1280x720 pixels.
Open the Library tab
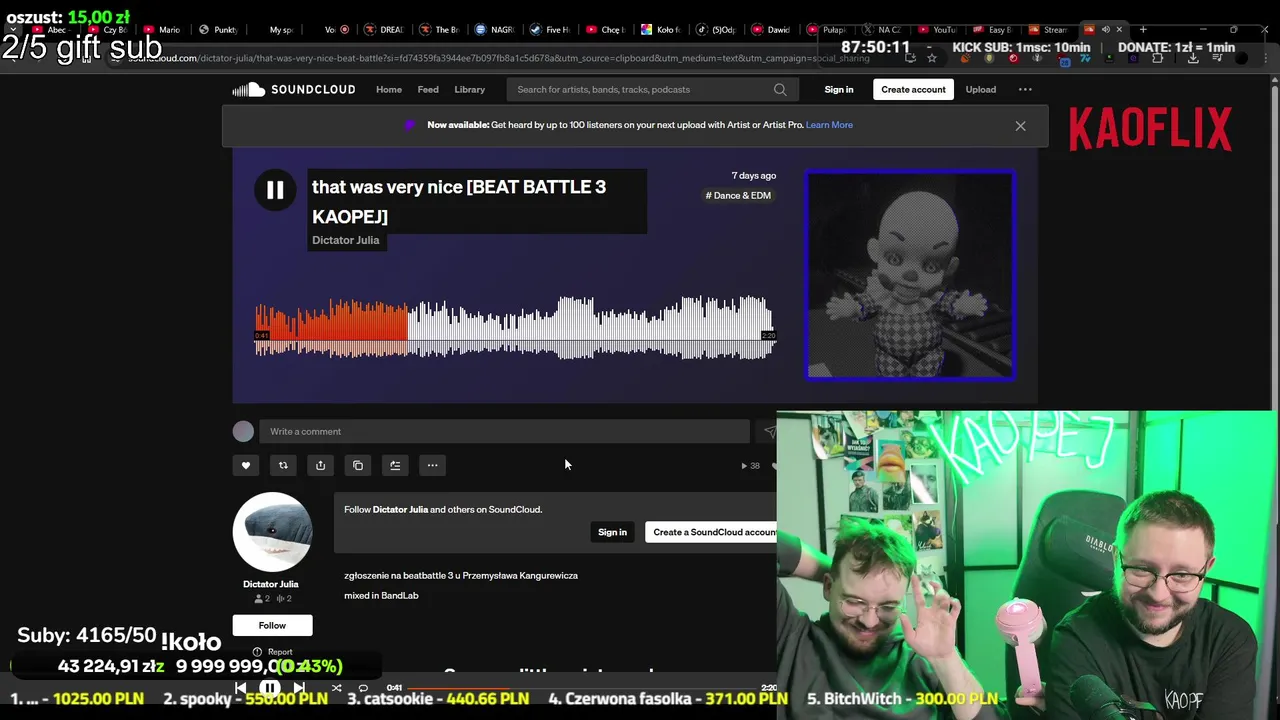point(469,89)
